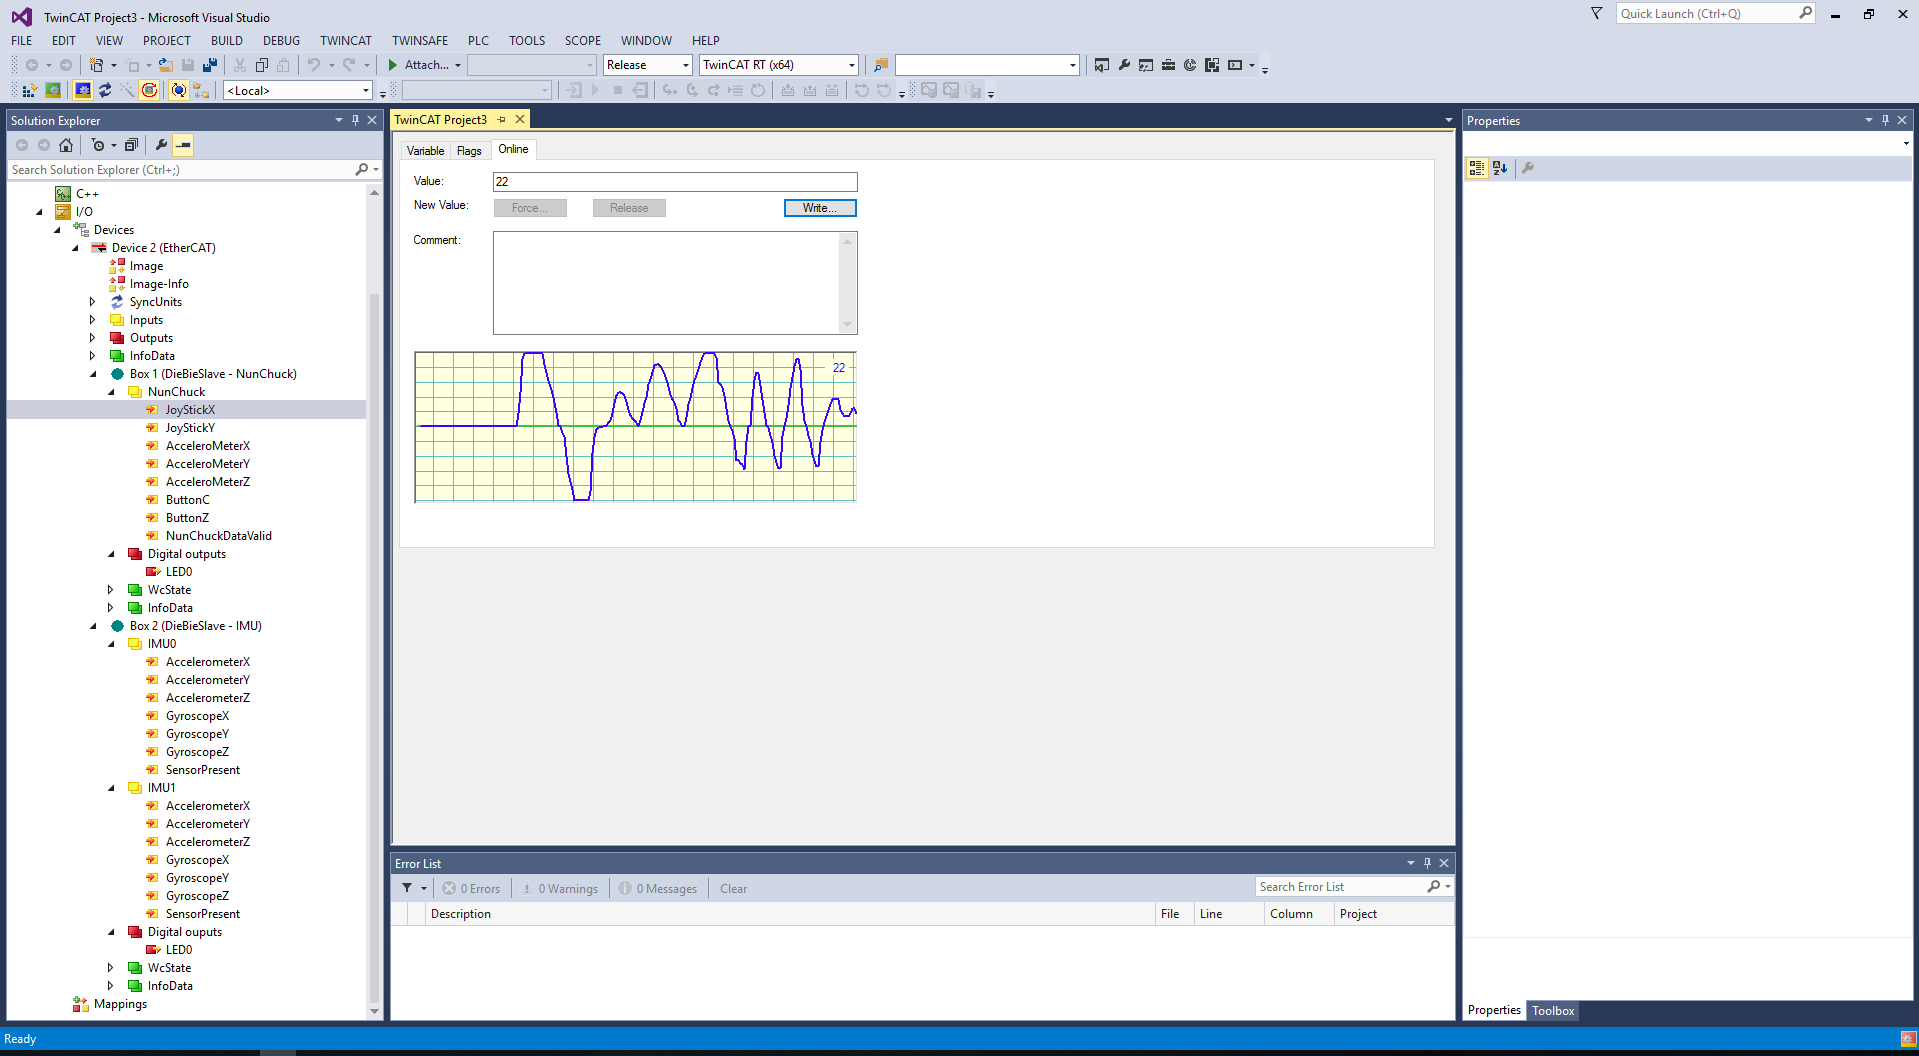1919x1056 pixels.
Task: Click Property Pages wrench in Properties panel
Action: [1528, 168]
